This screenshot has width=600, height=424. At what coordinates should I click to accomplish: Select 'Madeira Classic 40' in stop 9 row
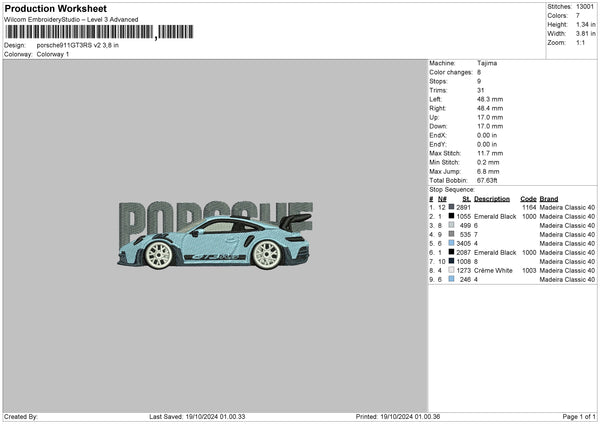(567, 280)
